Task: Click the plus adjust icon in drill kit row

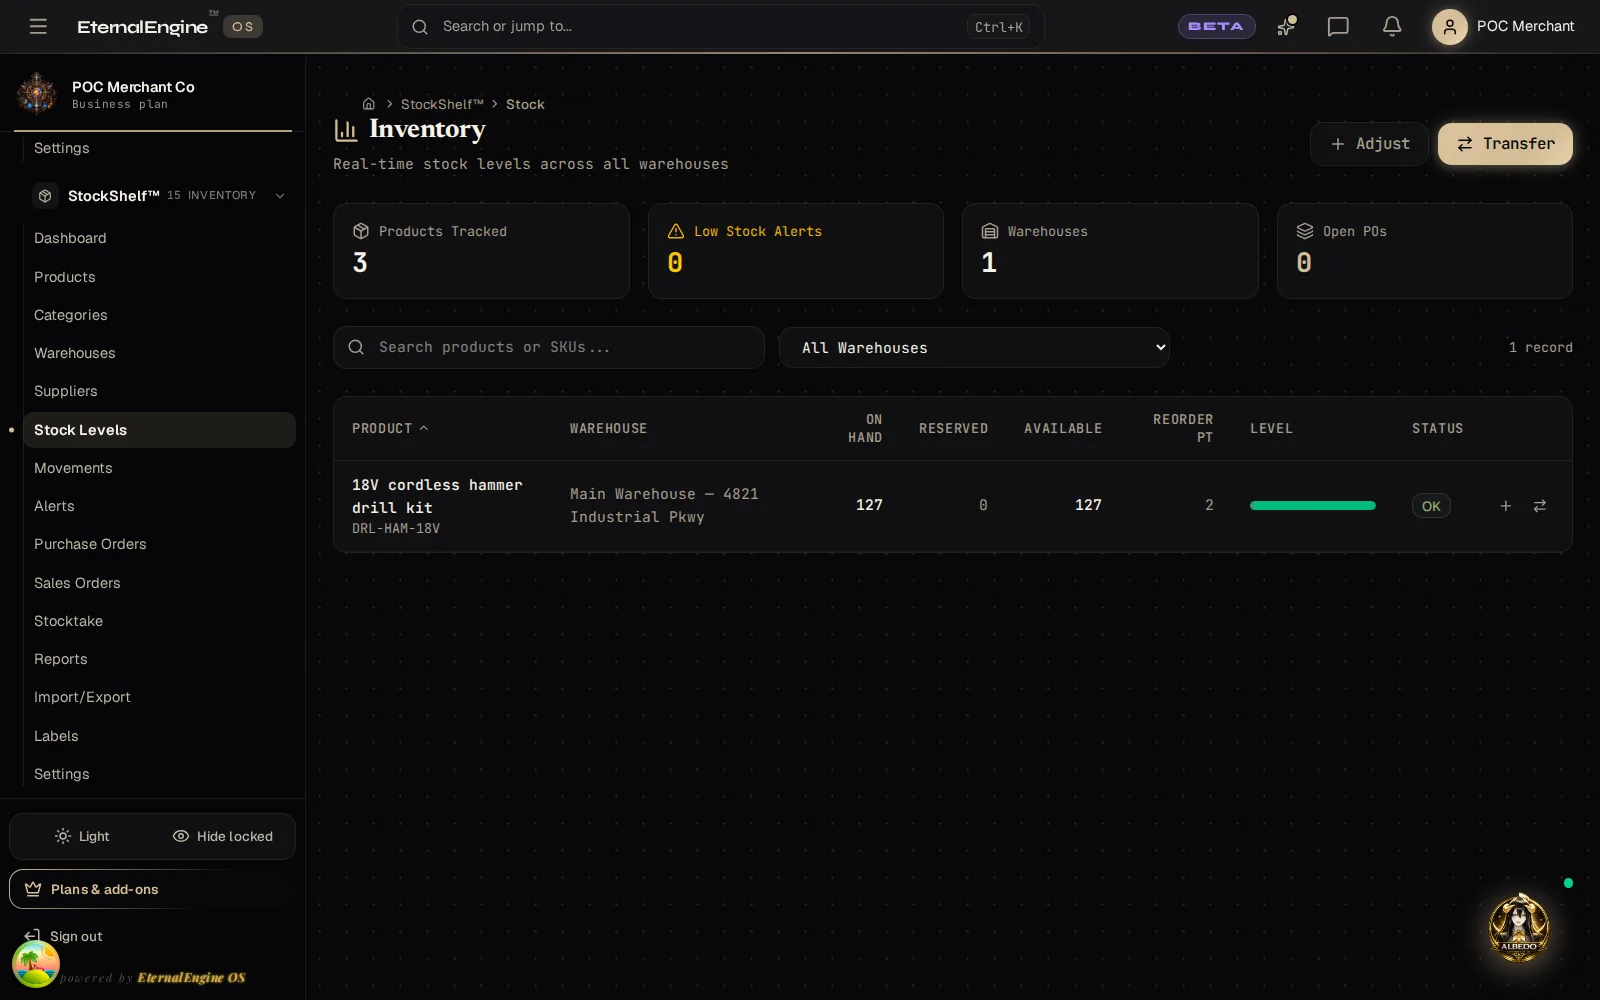Action: point(1505,506)
